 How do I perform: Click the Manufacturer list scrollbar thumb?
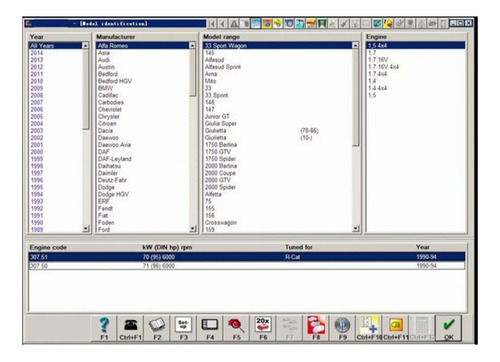coord(192,73)
